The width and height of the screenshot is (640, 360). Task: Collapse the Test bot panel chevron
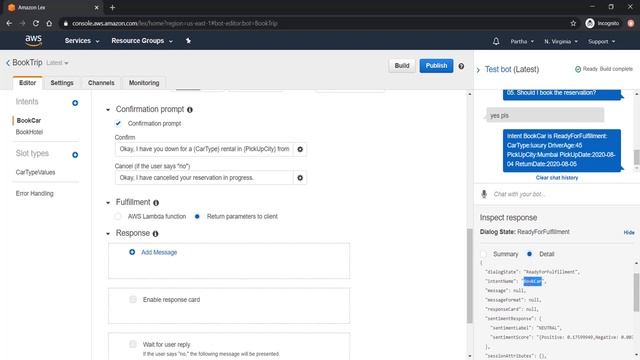pyautogui.click(x=478, y=70)
